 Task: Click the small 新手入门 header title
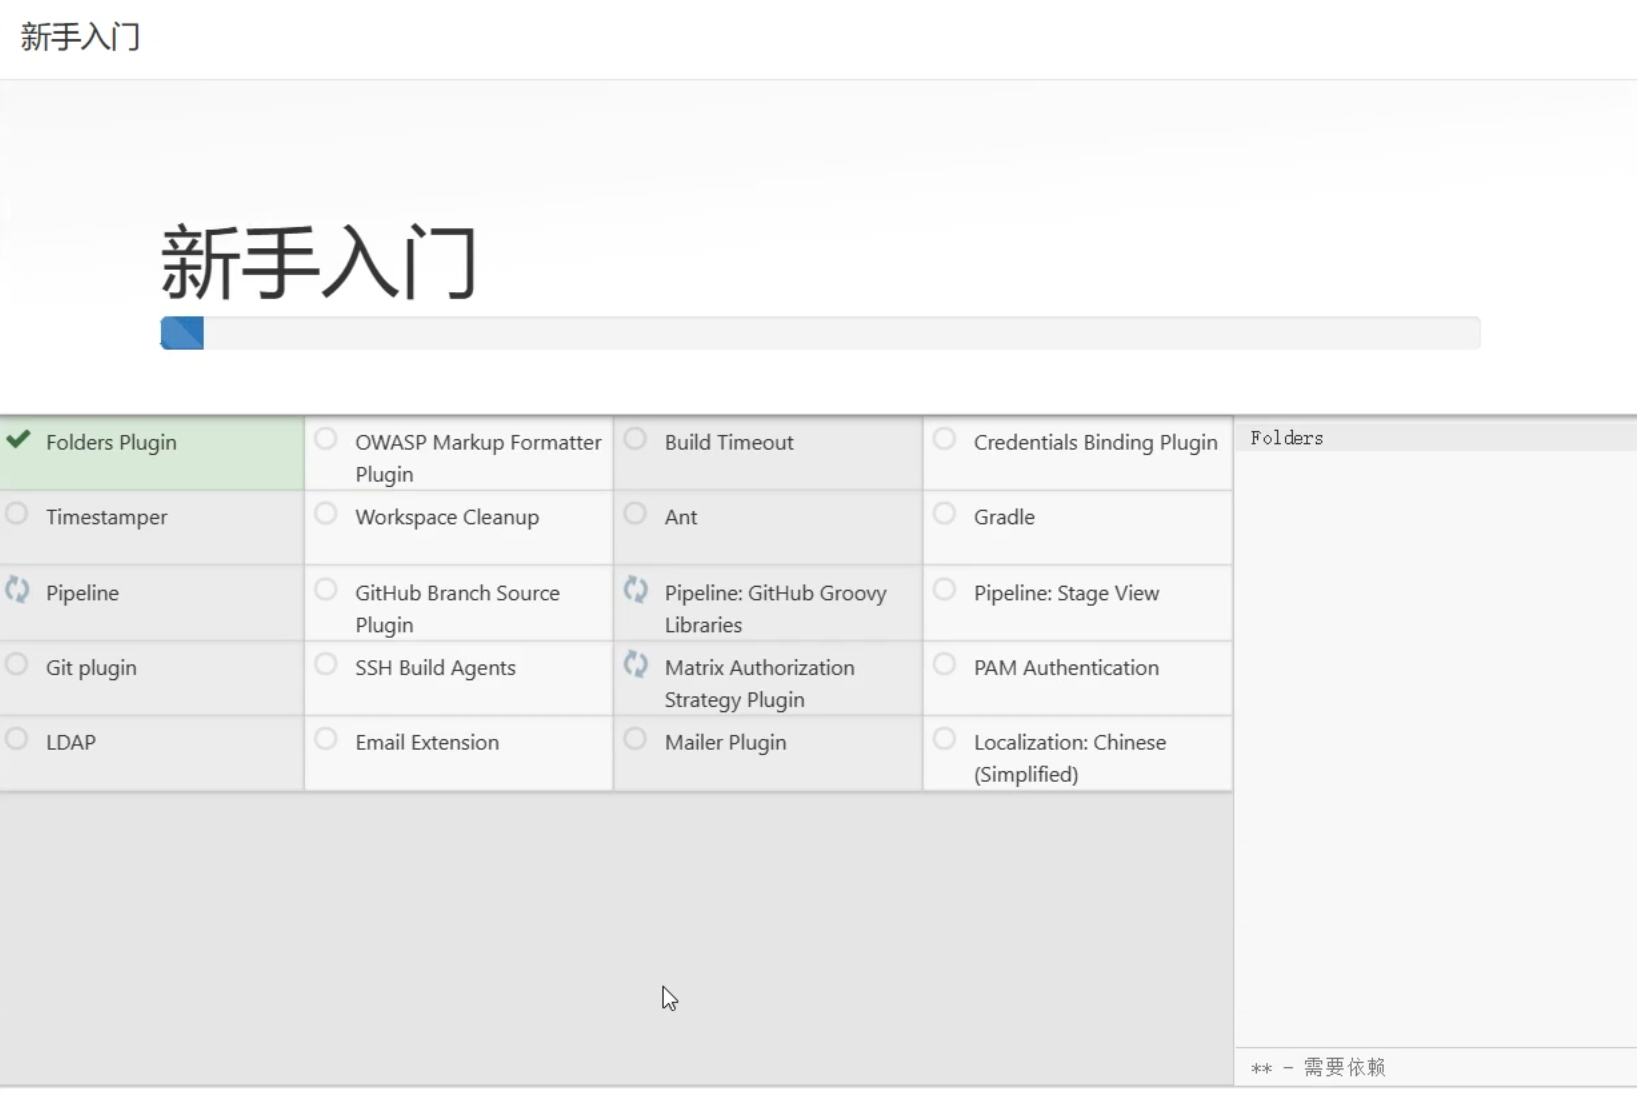[80, 37]
